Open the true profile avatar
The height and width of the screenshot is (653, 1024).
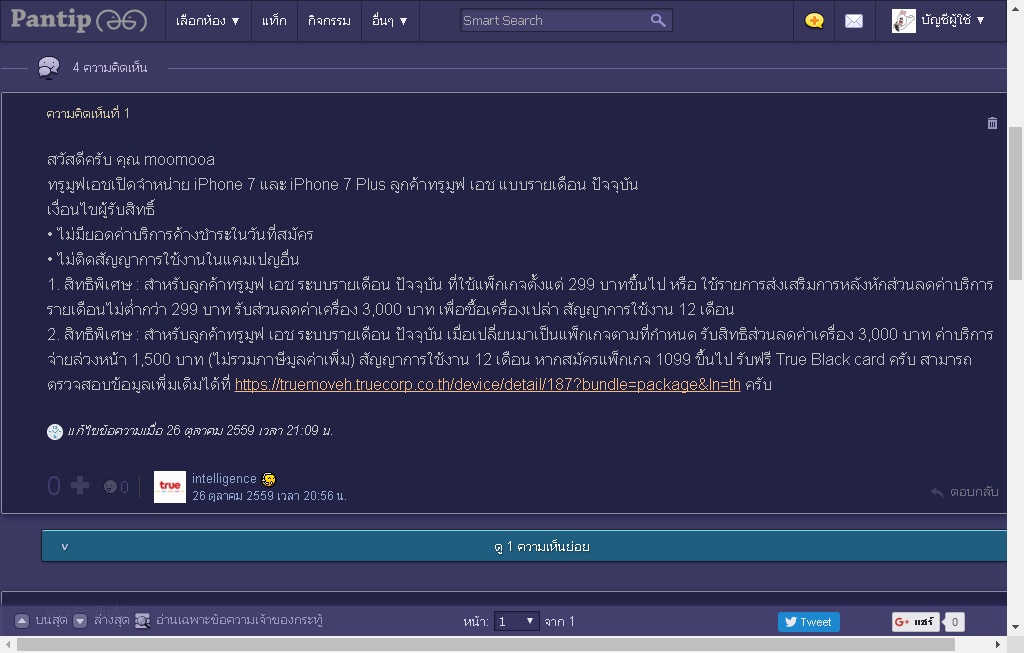coord(170,486)
